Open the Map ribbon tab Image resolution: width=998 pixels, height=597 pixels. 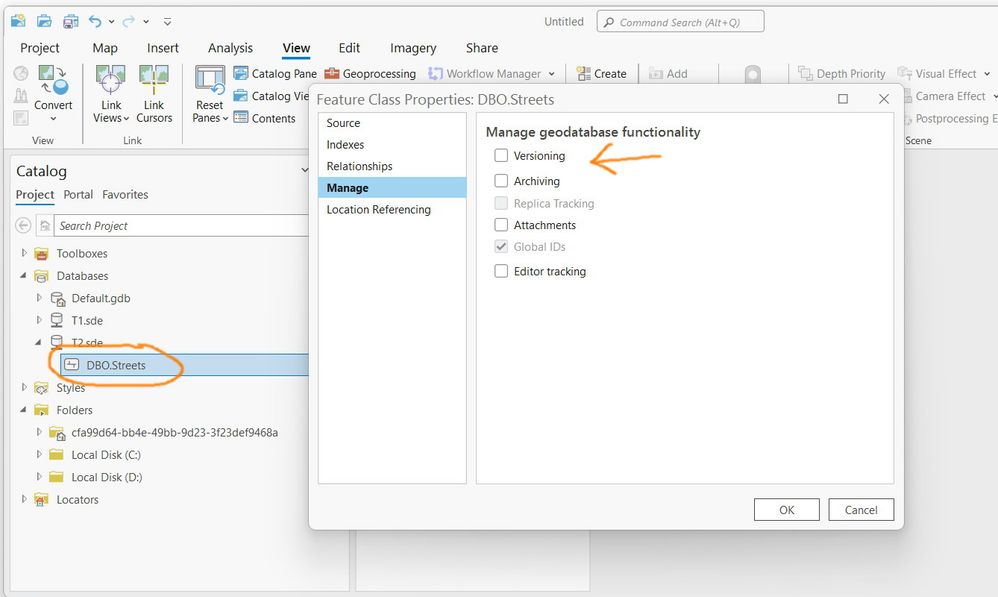click(105, 48)
